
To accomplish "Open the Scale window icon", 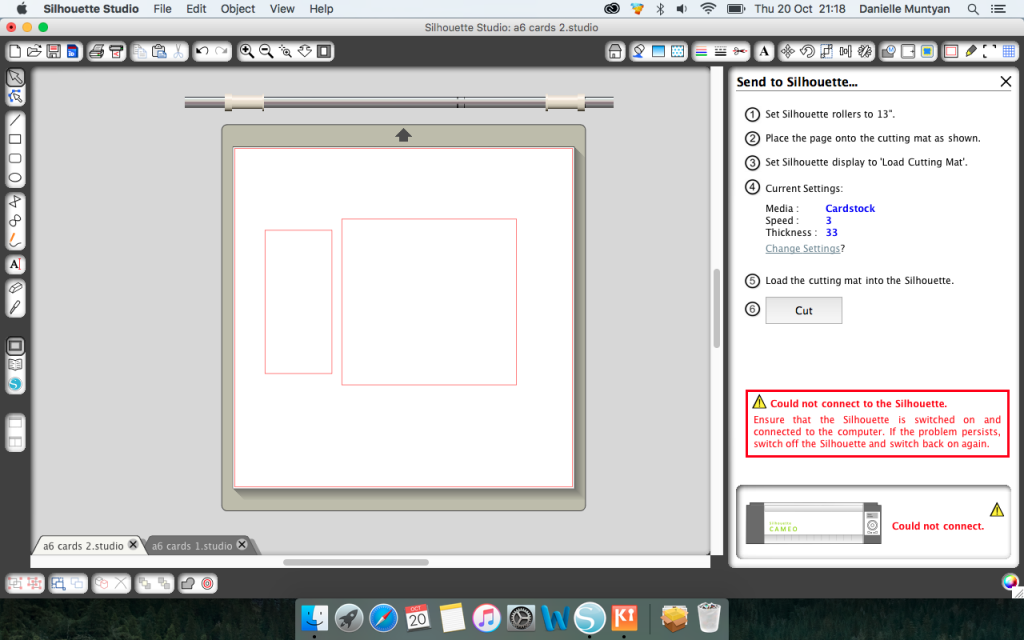I will pos(826,51).
